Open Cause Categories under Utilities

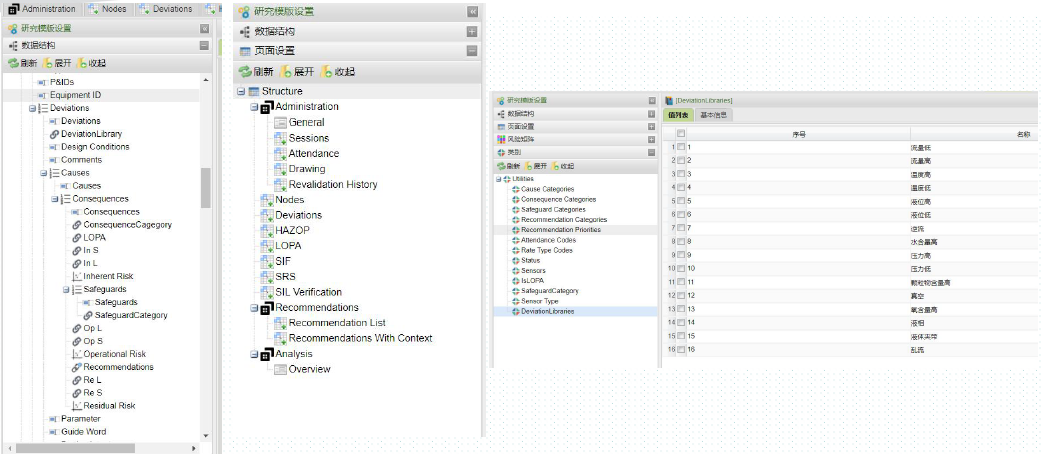(x=547, y=189)
